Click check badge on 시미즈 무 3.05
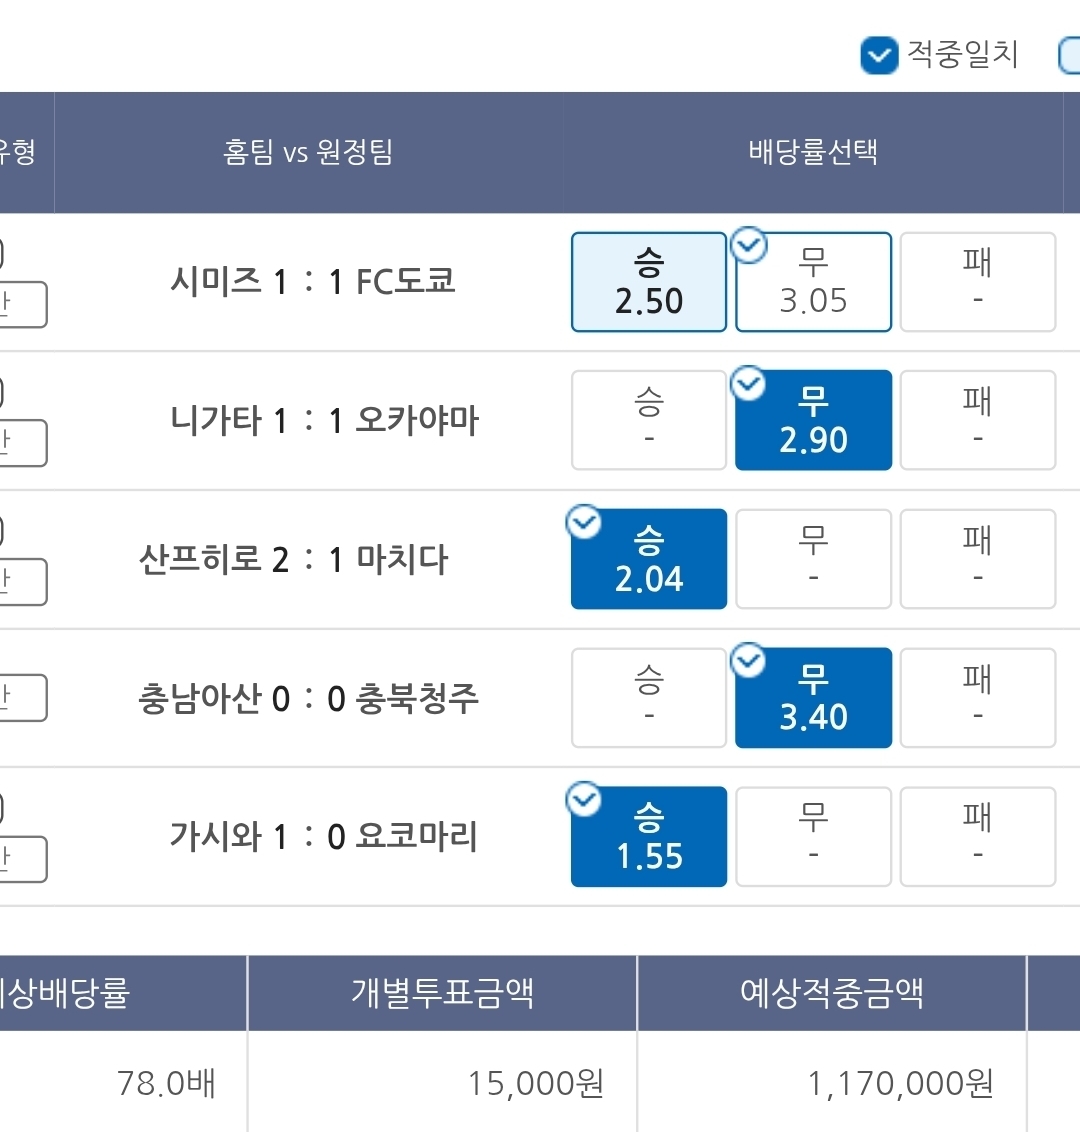Viewport: 1080px width, 1132px height. [749, 244]
